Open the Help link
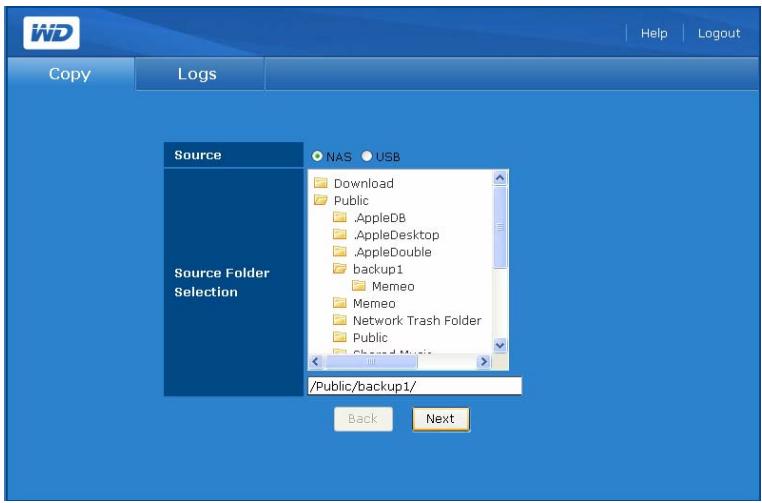Screen dimensions: 762x503 tap(654, 34)
